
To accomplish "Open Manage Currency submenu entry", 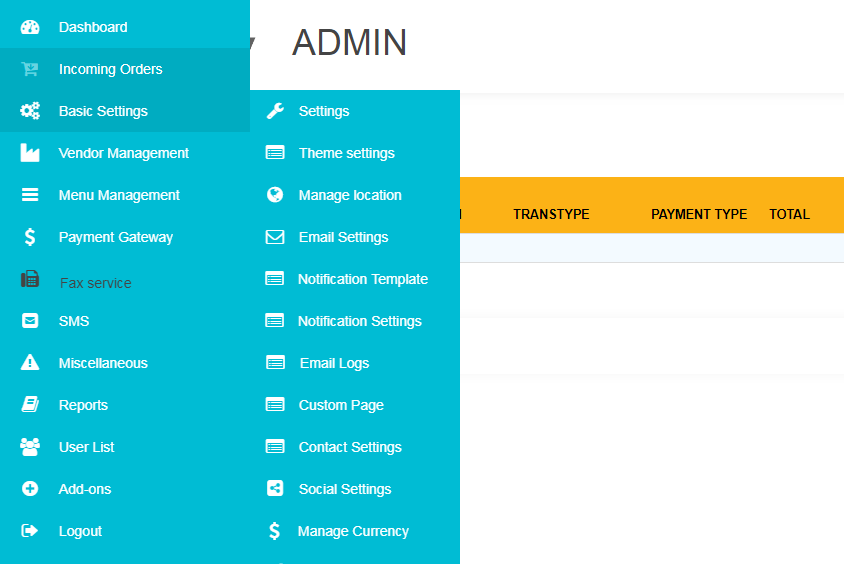I will tap(353, 531).
